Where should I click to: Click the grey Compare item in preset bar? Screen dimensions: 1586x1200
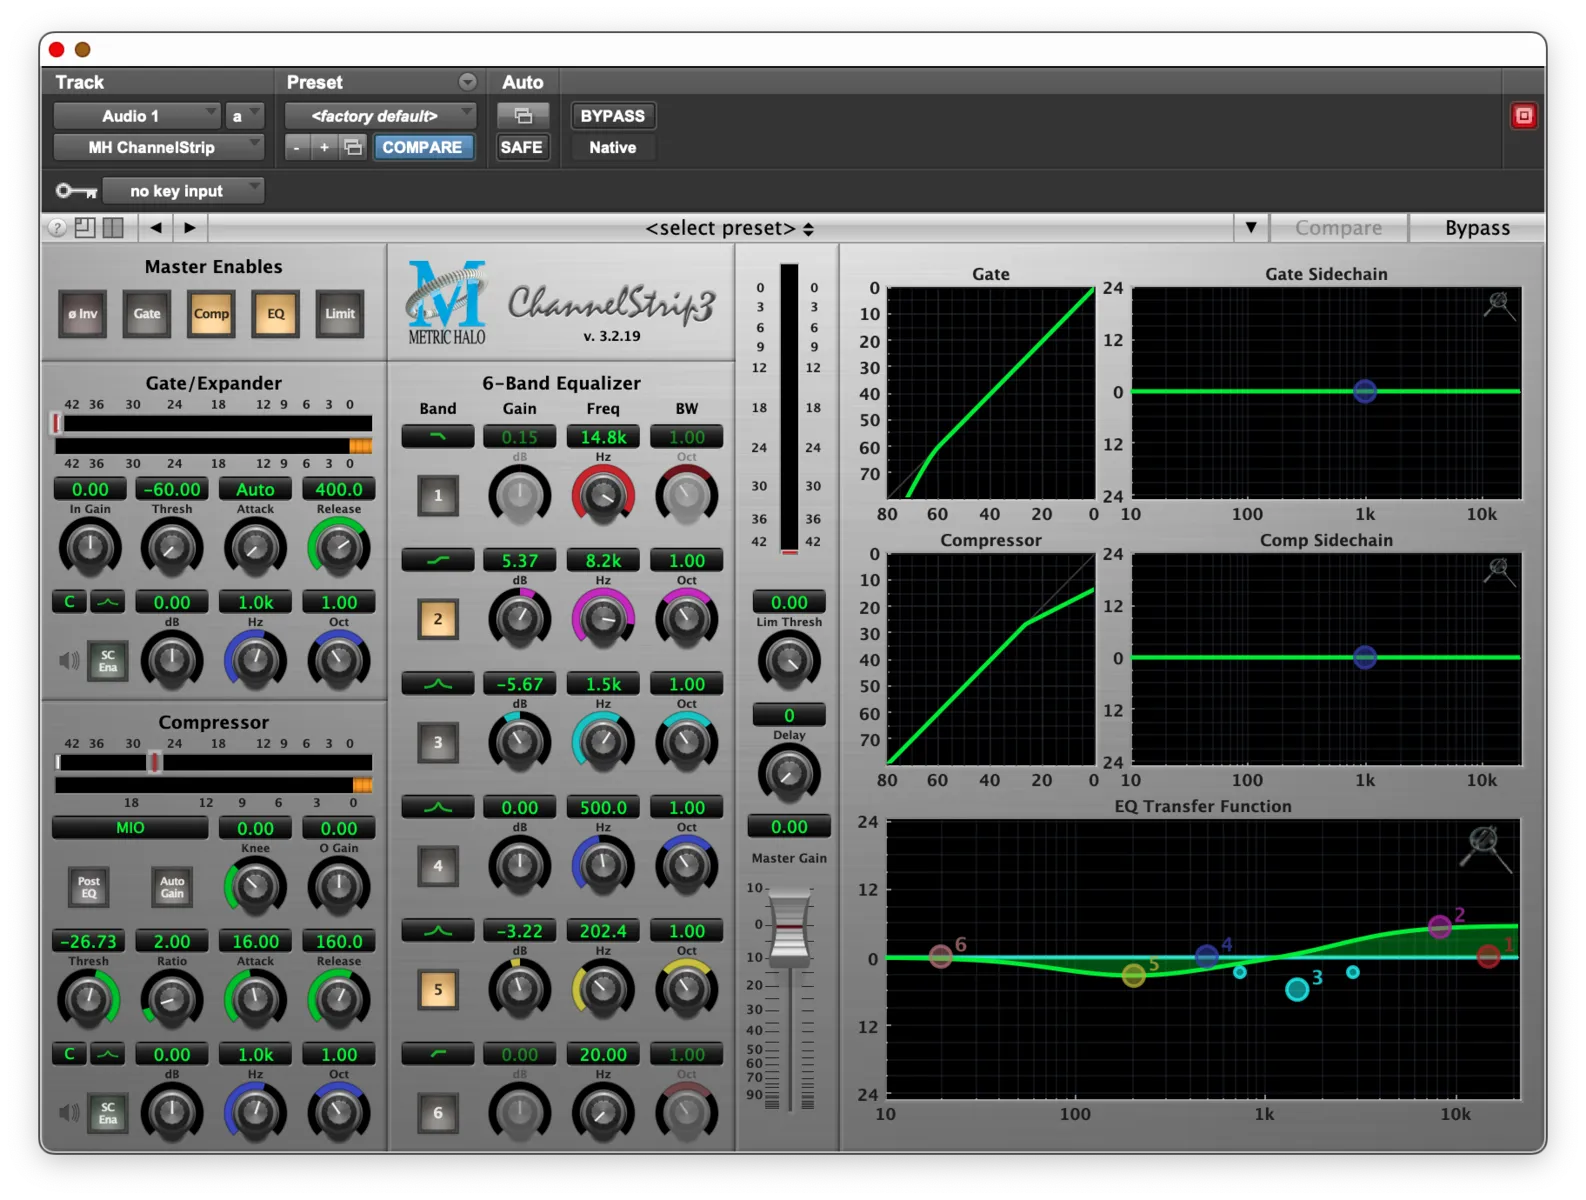click(1338, 228)
